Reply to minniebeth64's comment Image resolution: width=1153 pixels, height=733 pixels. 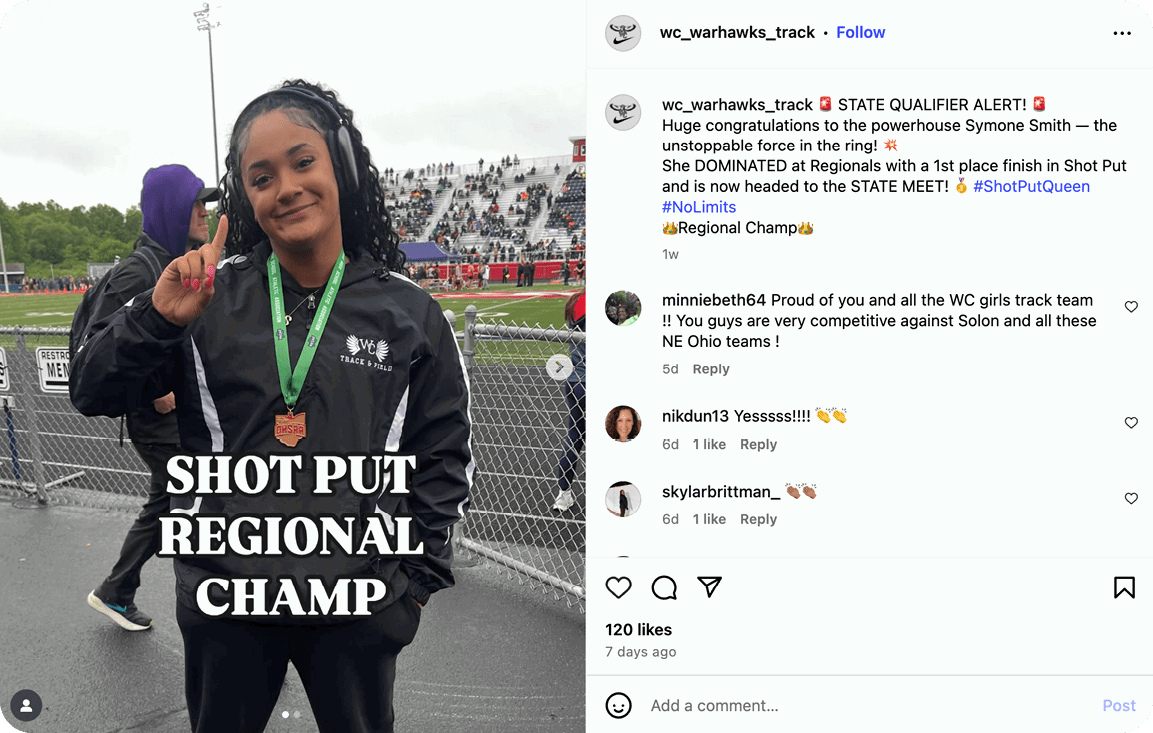[710, 369]
